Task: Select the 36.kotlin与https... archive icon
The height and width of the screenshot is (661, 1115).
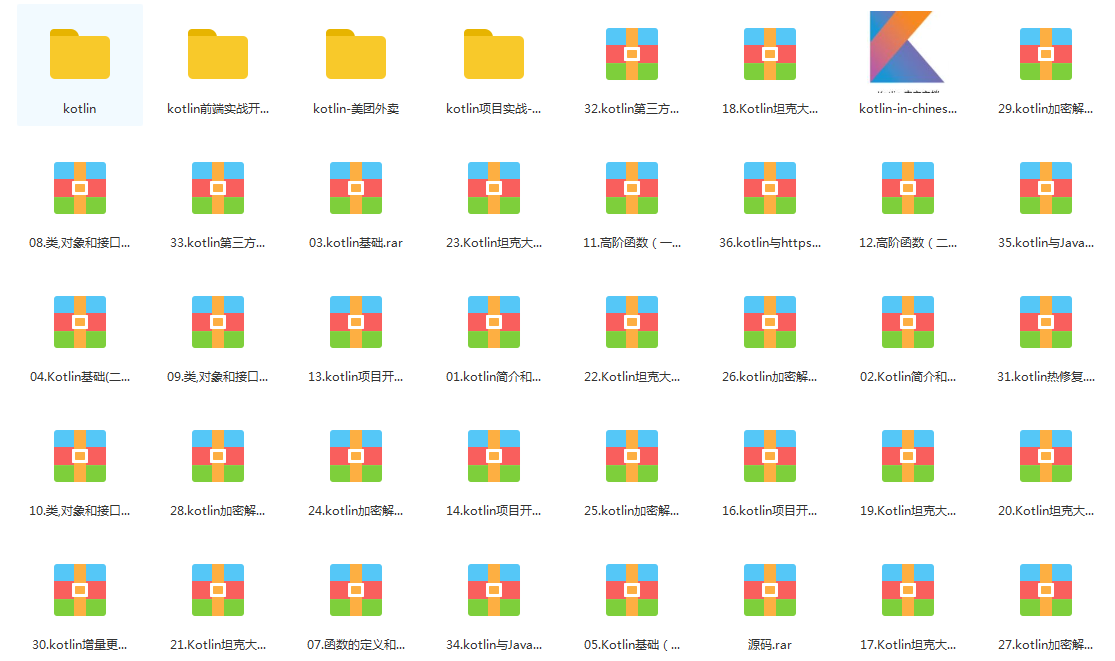Action: (769, 188)
